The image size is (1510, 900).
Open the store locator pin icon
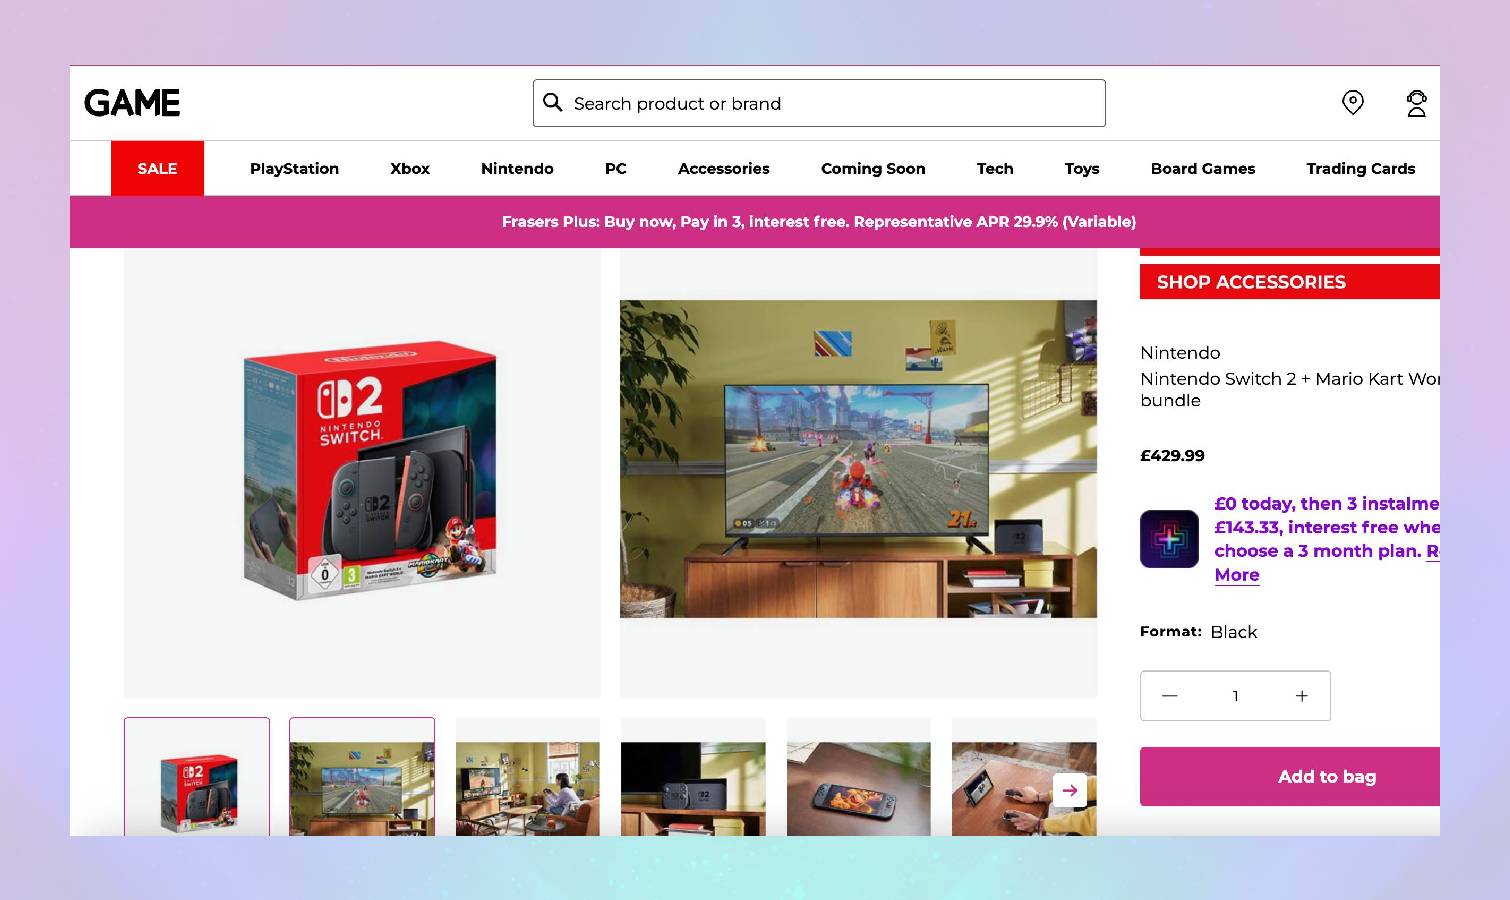tap(1353, 102)
